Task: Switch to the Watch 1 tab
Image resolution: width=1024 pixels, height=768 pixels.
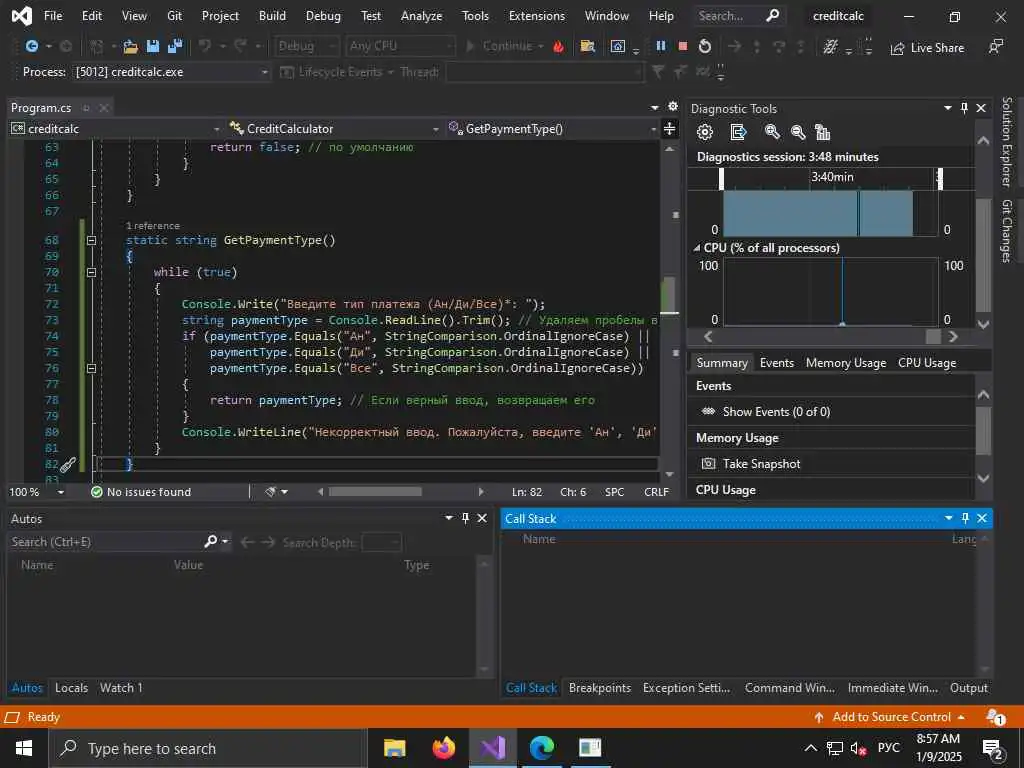Action: point(121,688)
